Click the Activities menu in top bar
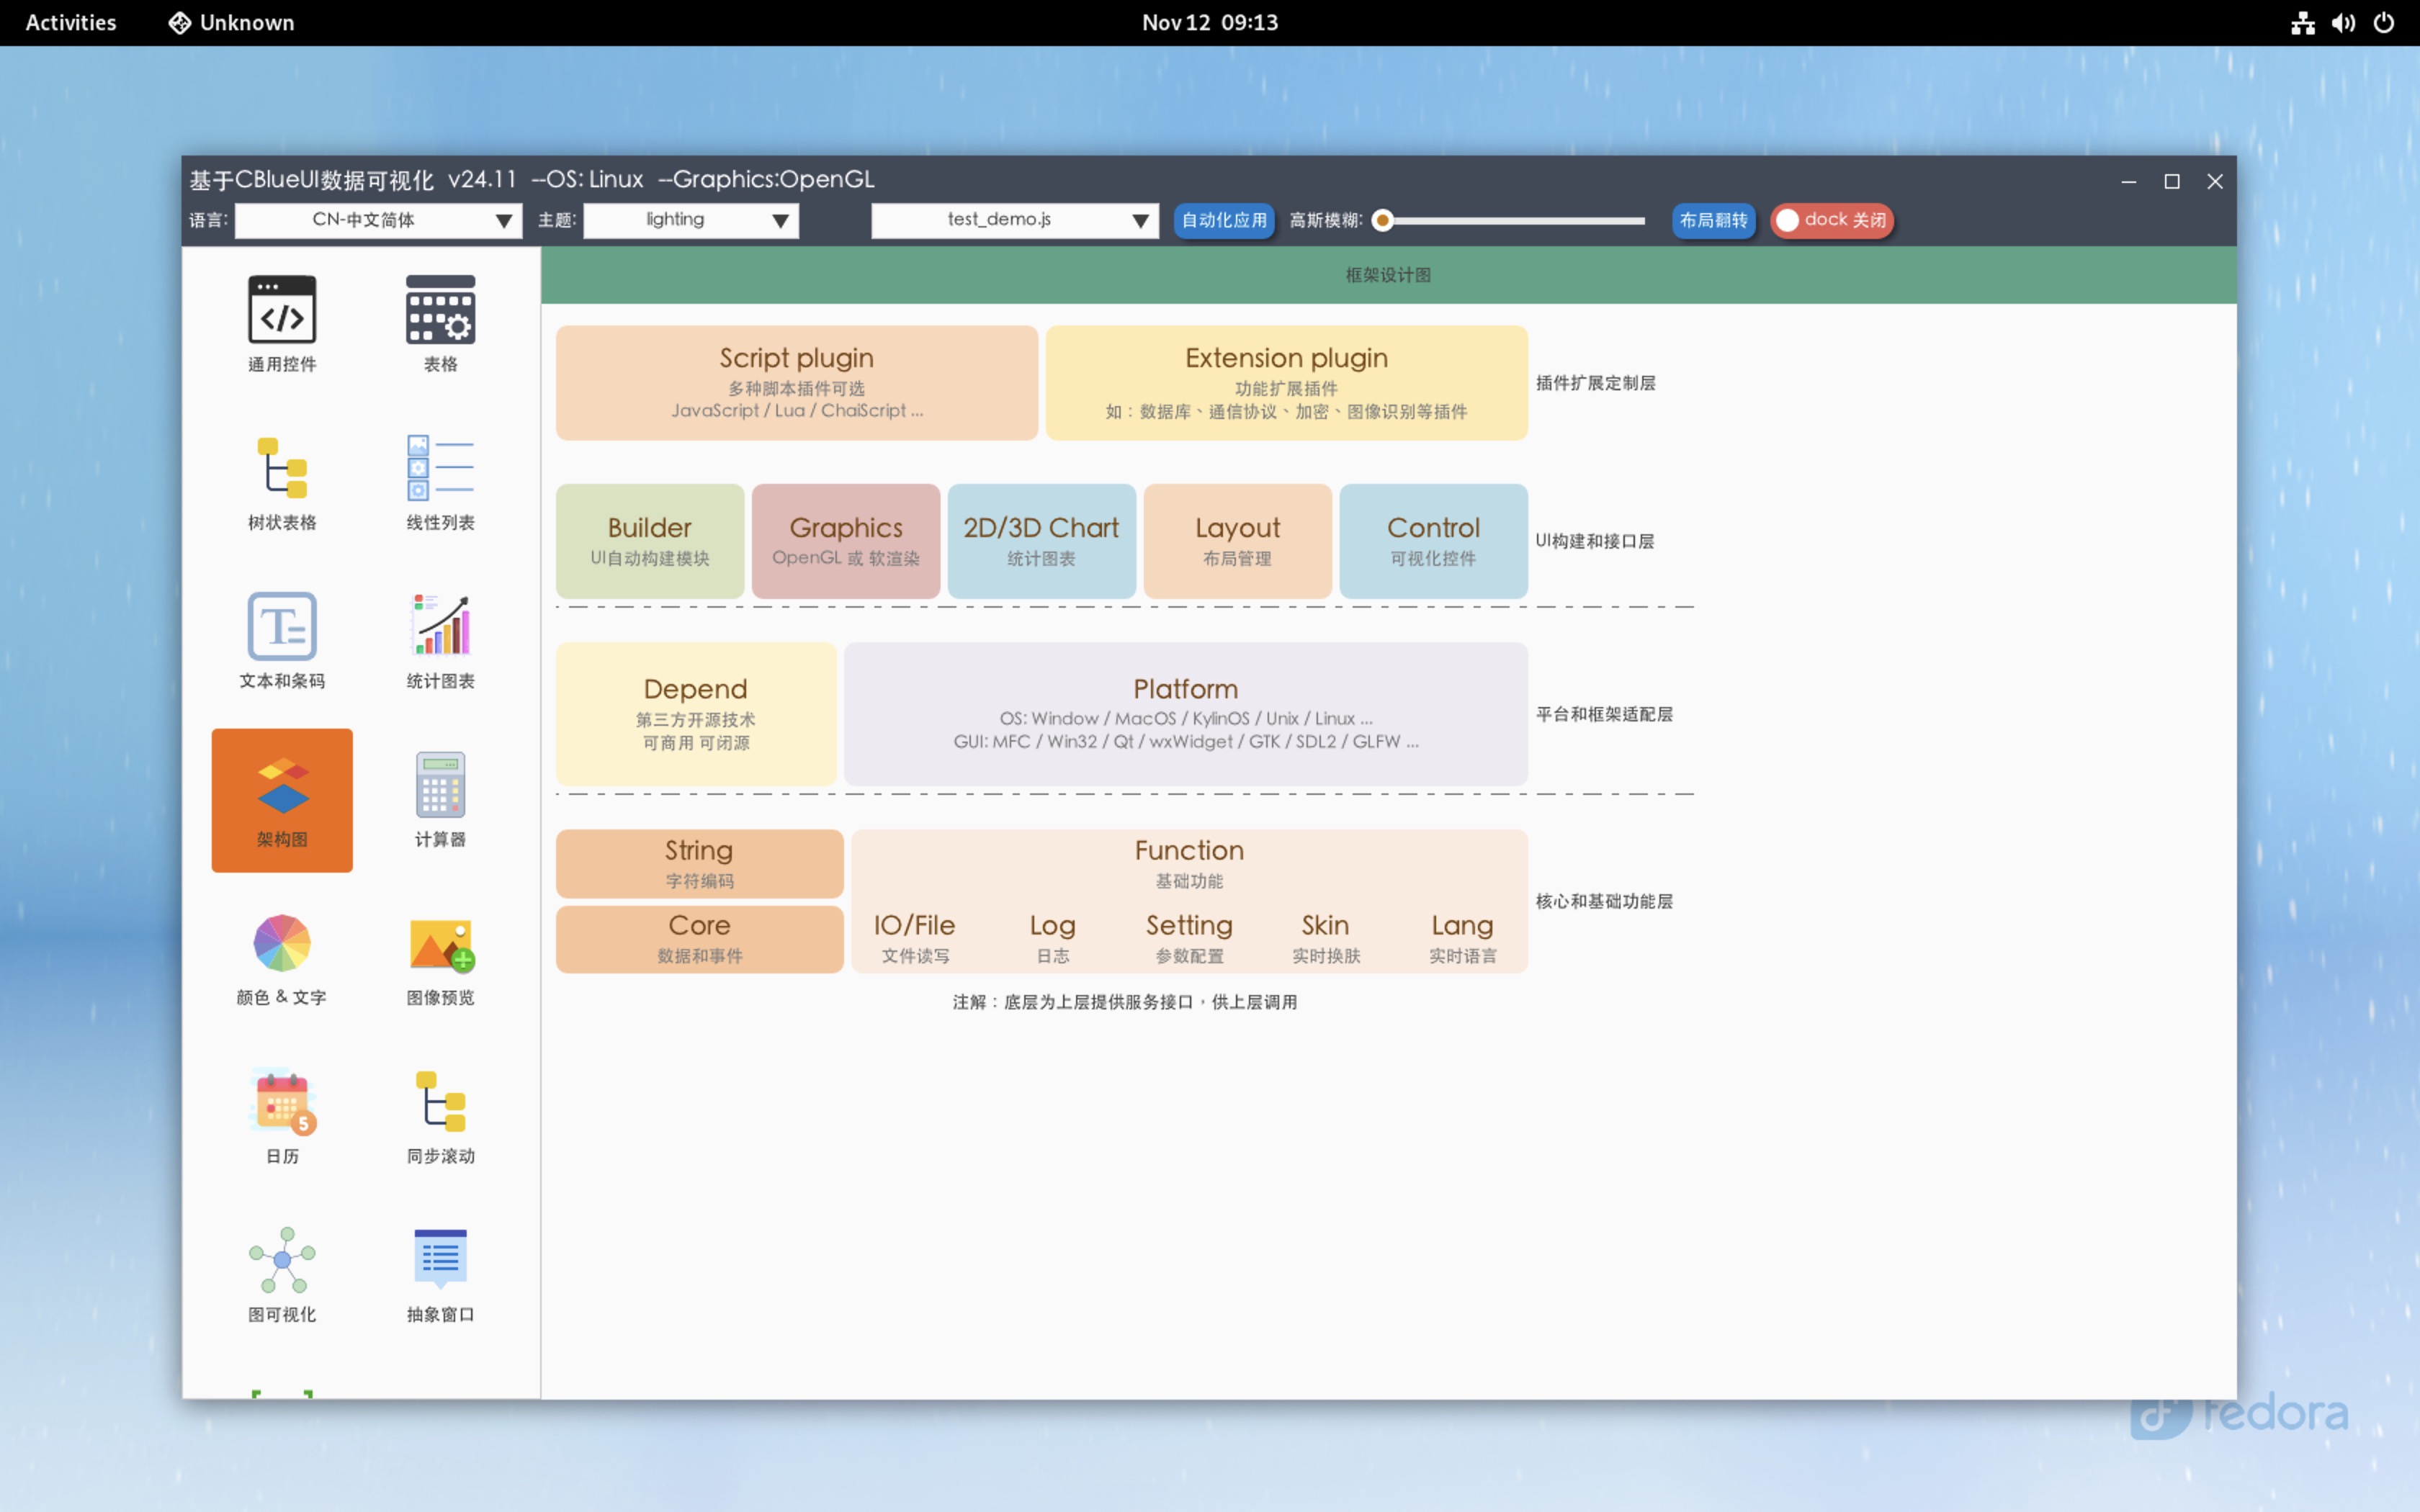 [70, 22]
